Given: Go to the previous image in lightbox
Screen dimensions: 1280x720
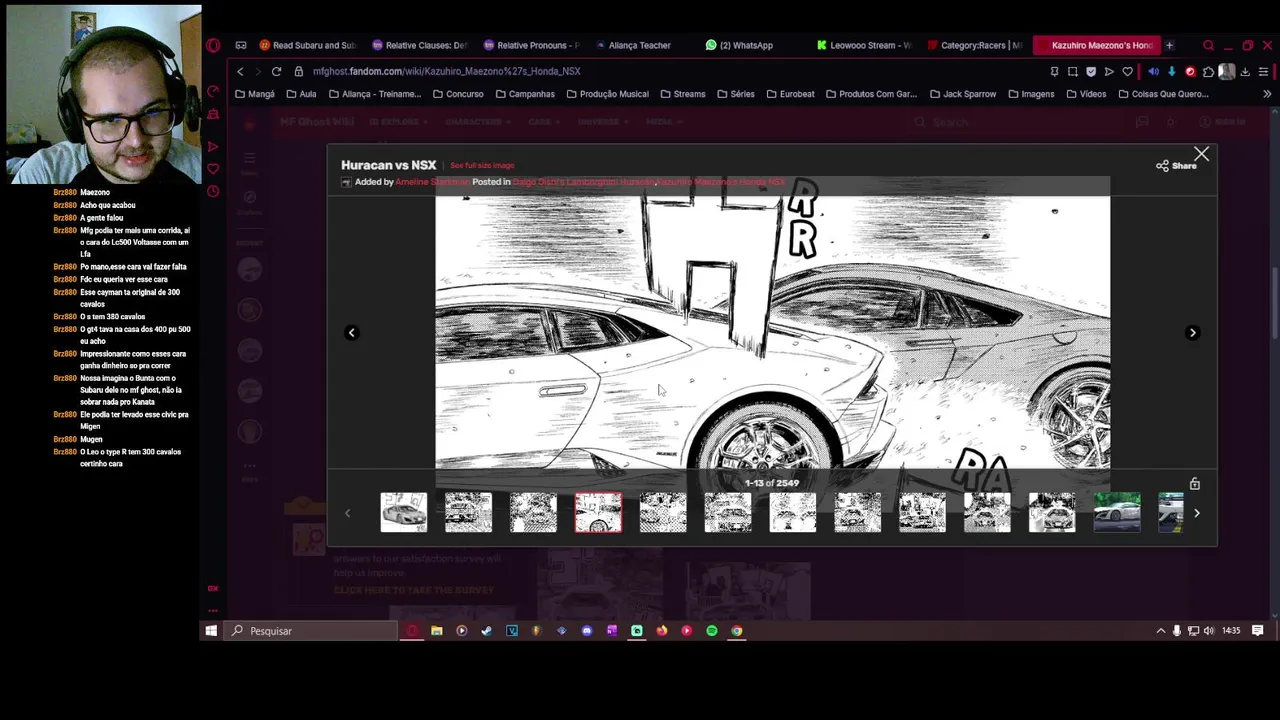Looking at the screenshot, I should click(351, 333).
